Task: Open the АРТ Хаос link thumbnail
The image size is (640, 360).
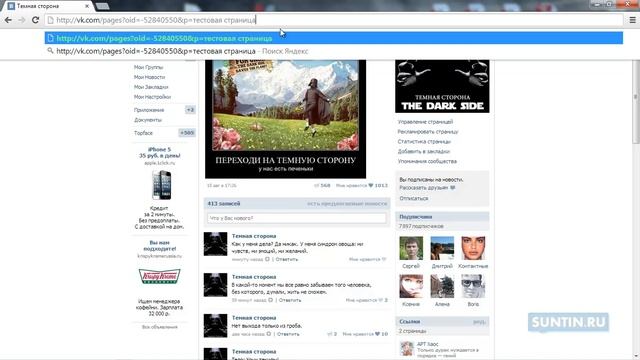Action: click(x=407, y=349)
